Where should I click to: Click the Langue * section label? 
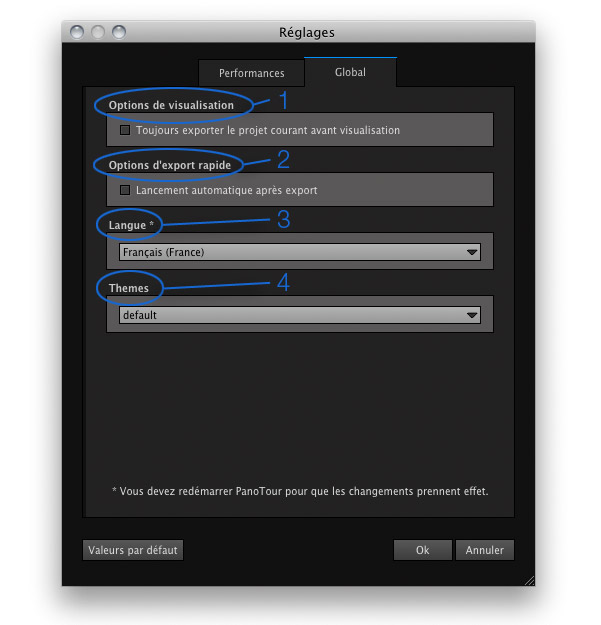pos(131,225)
